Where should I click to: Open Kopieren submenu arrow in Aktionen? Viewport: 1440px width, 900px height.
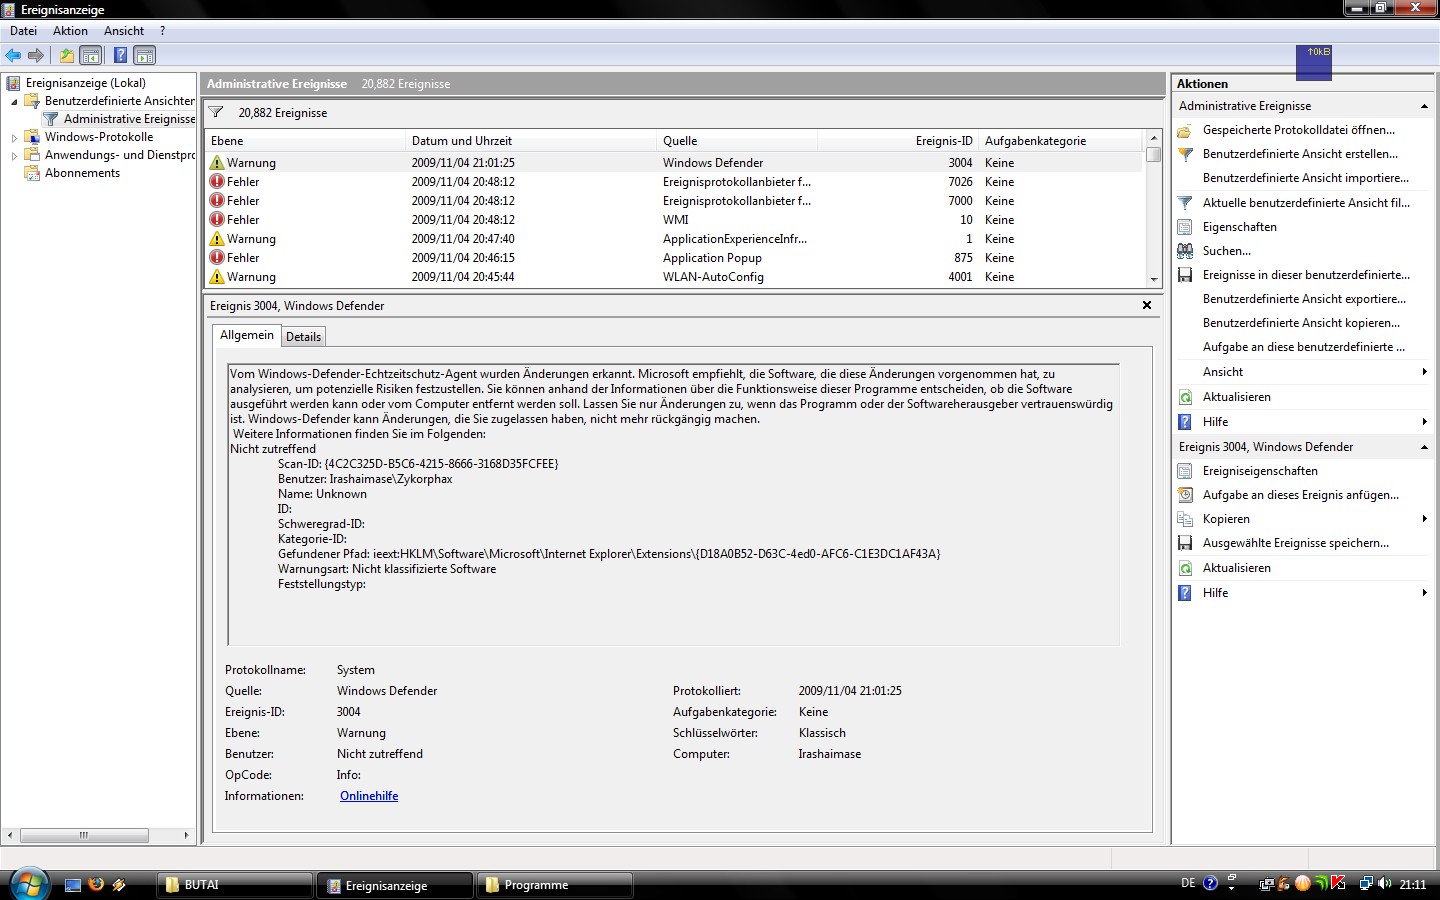point(1424,519)
